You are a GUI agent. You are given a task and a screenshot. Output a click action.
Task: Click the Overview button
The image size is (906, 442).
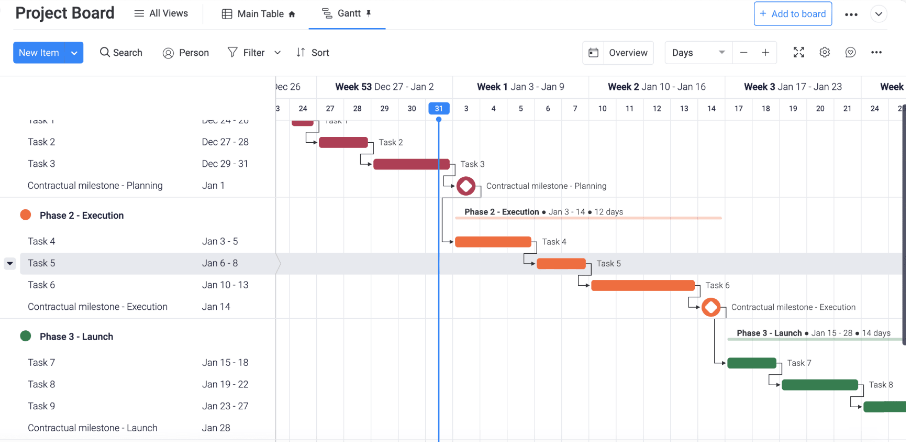(x=619, y=52)
